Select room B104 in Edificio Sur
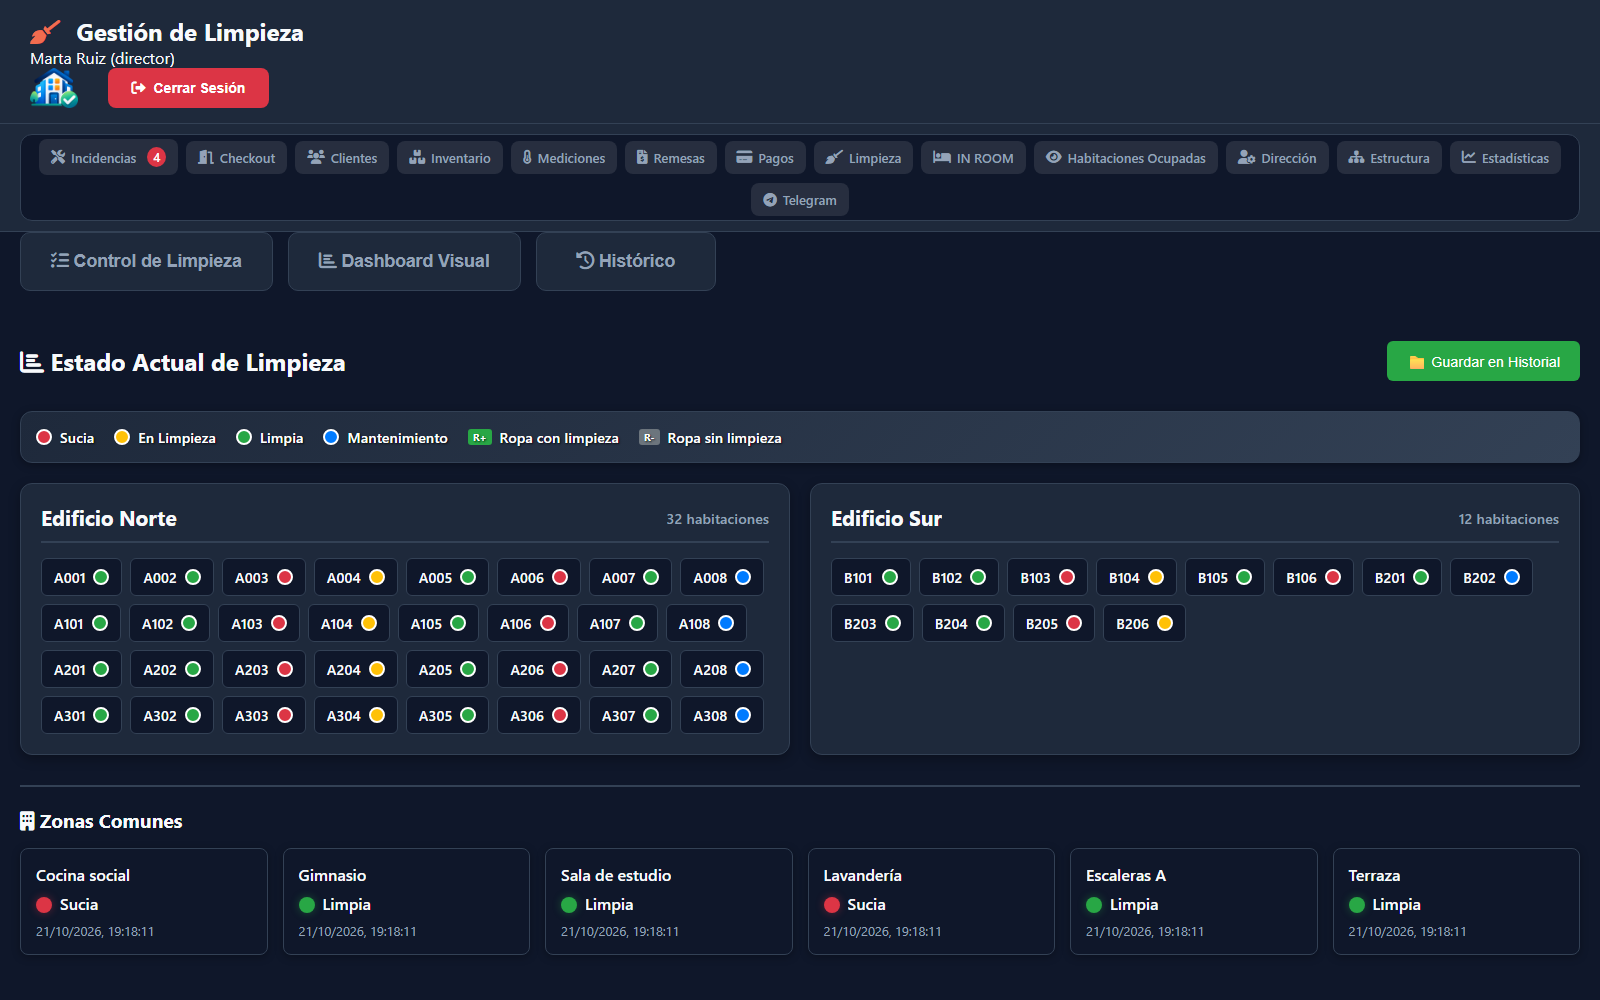Screen dimensions: 1600x1000 click(x=1136, y=577)
